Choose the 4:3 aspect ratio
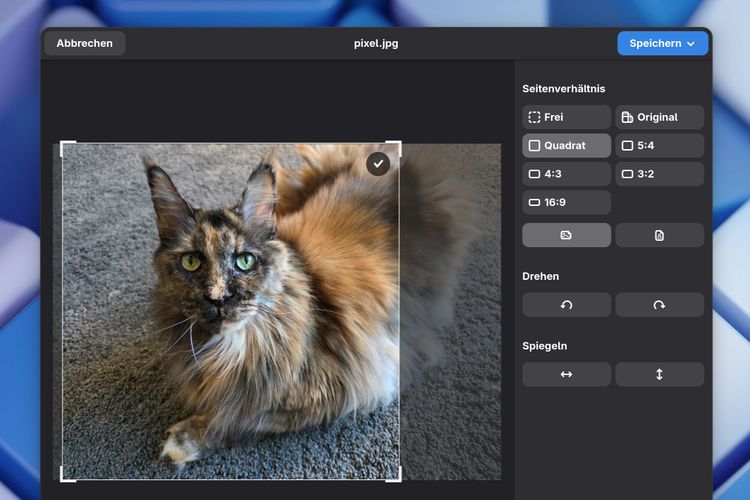This screenshot has width=750, height=500. [566, 174]
